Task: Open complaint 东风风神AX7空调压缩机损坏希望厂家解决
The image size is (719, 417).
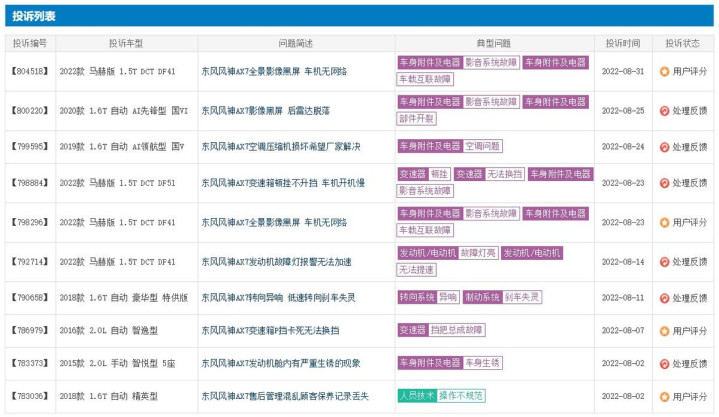Action: coord(281,147)
